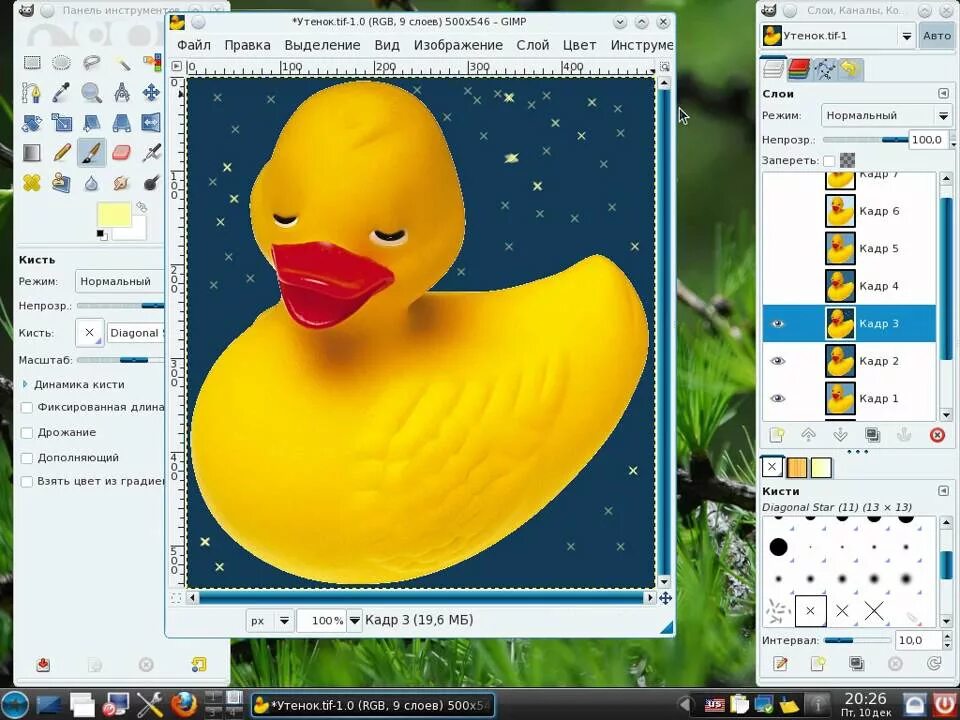
Task: Open the zoom percentage dropdown
Action: tap(354, 620)
